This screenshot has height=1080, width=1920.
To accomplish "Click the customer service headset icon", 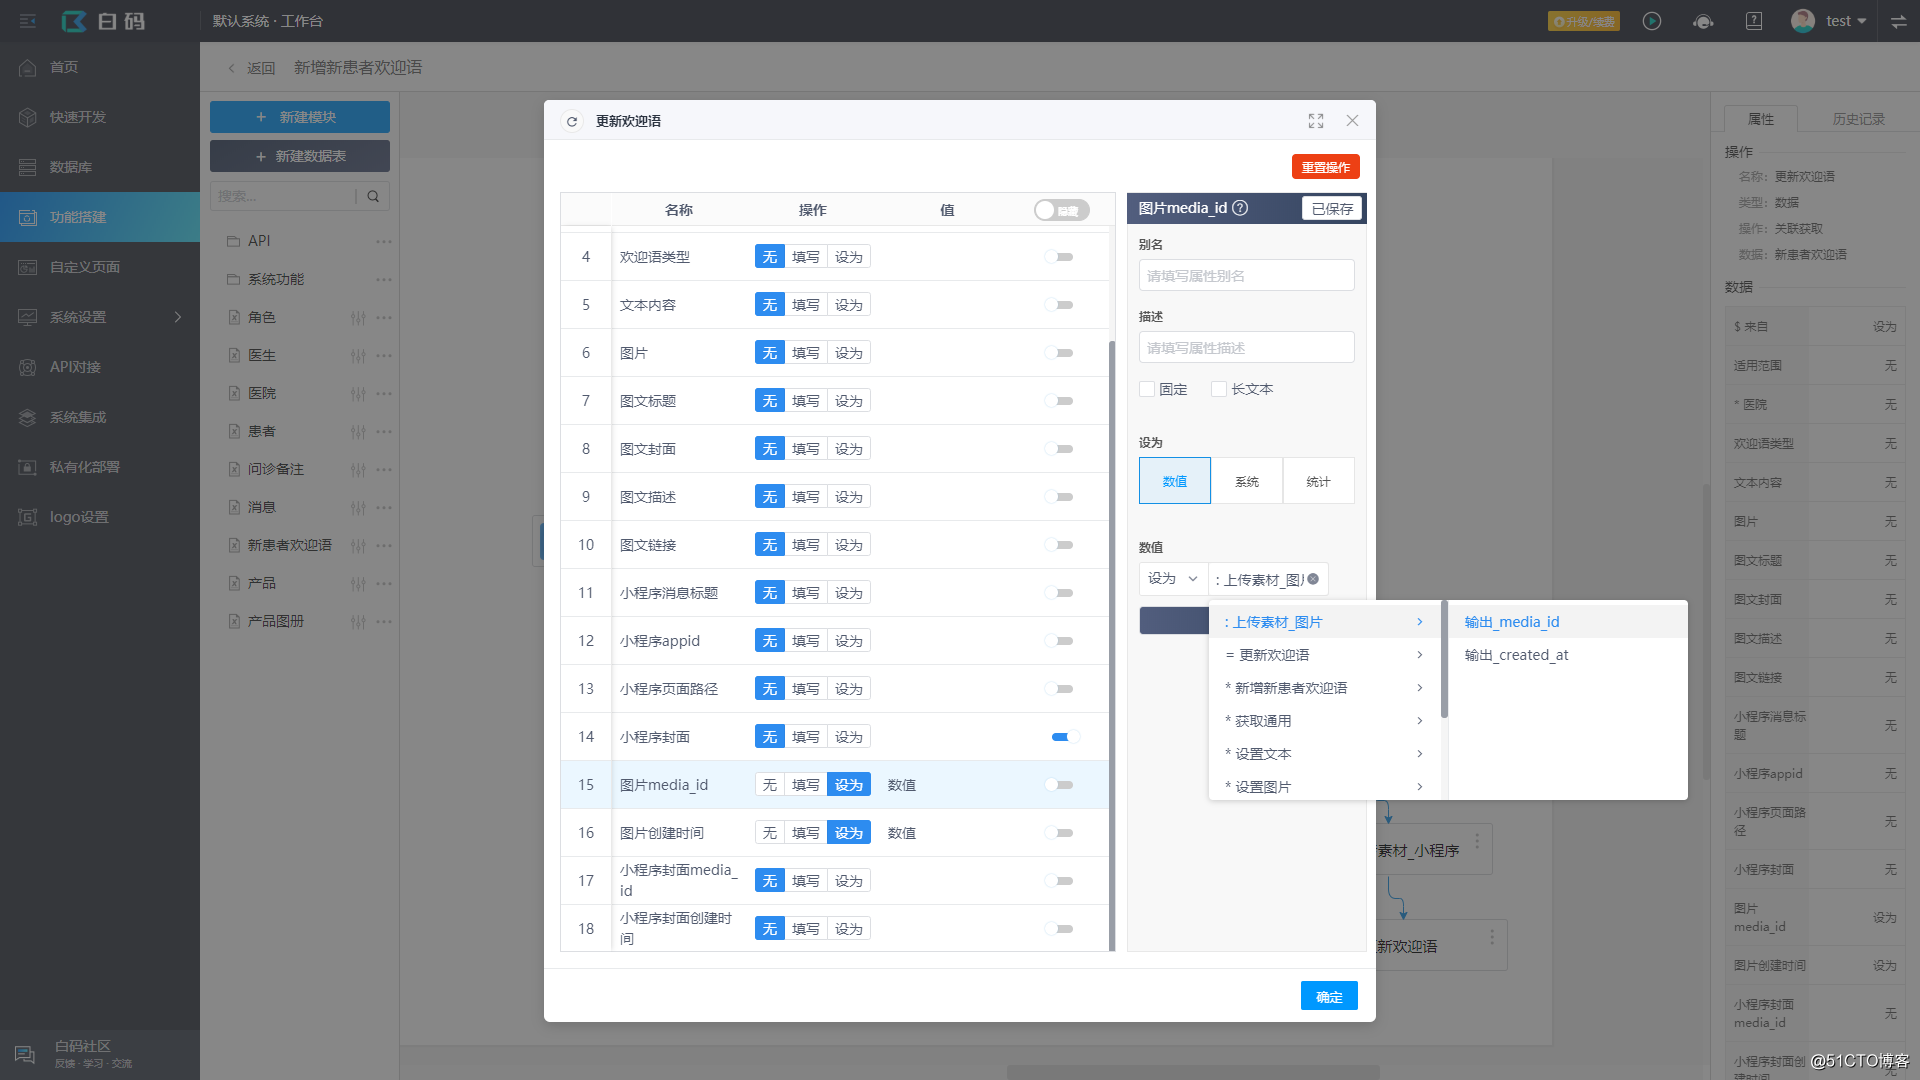I will 1703,21.
